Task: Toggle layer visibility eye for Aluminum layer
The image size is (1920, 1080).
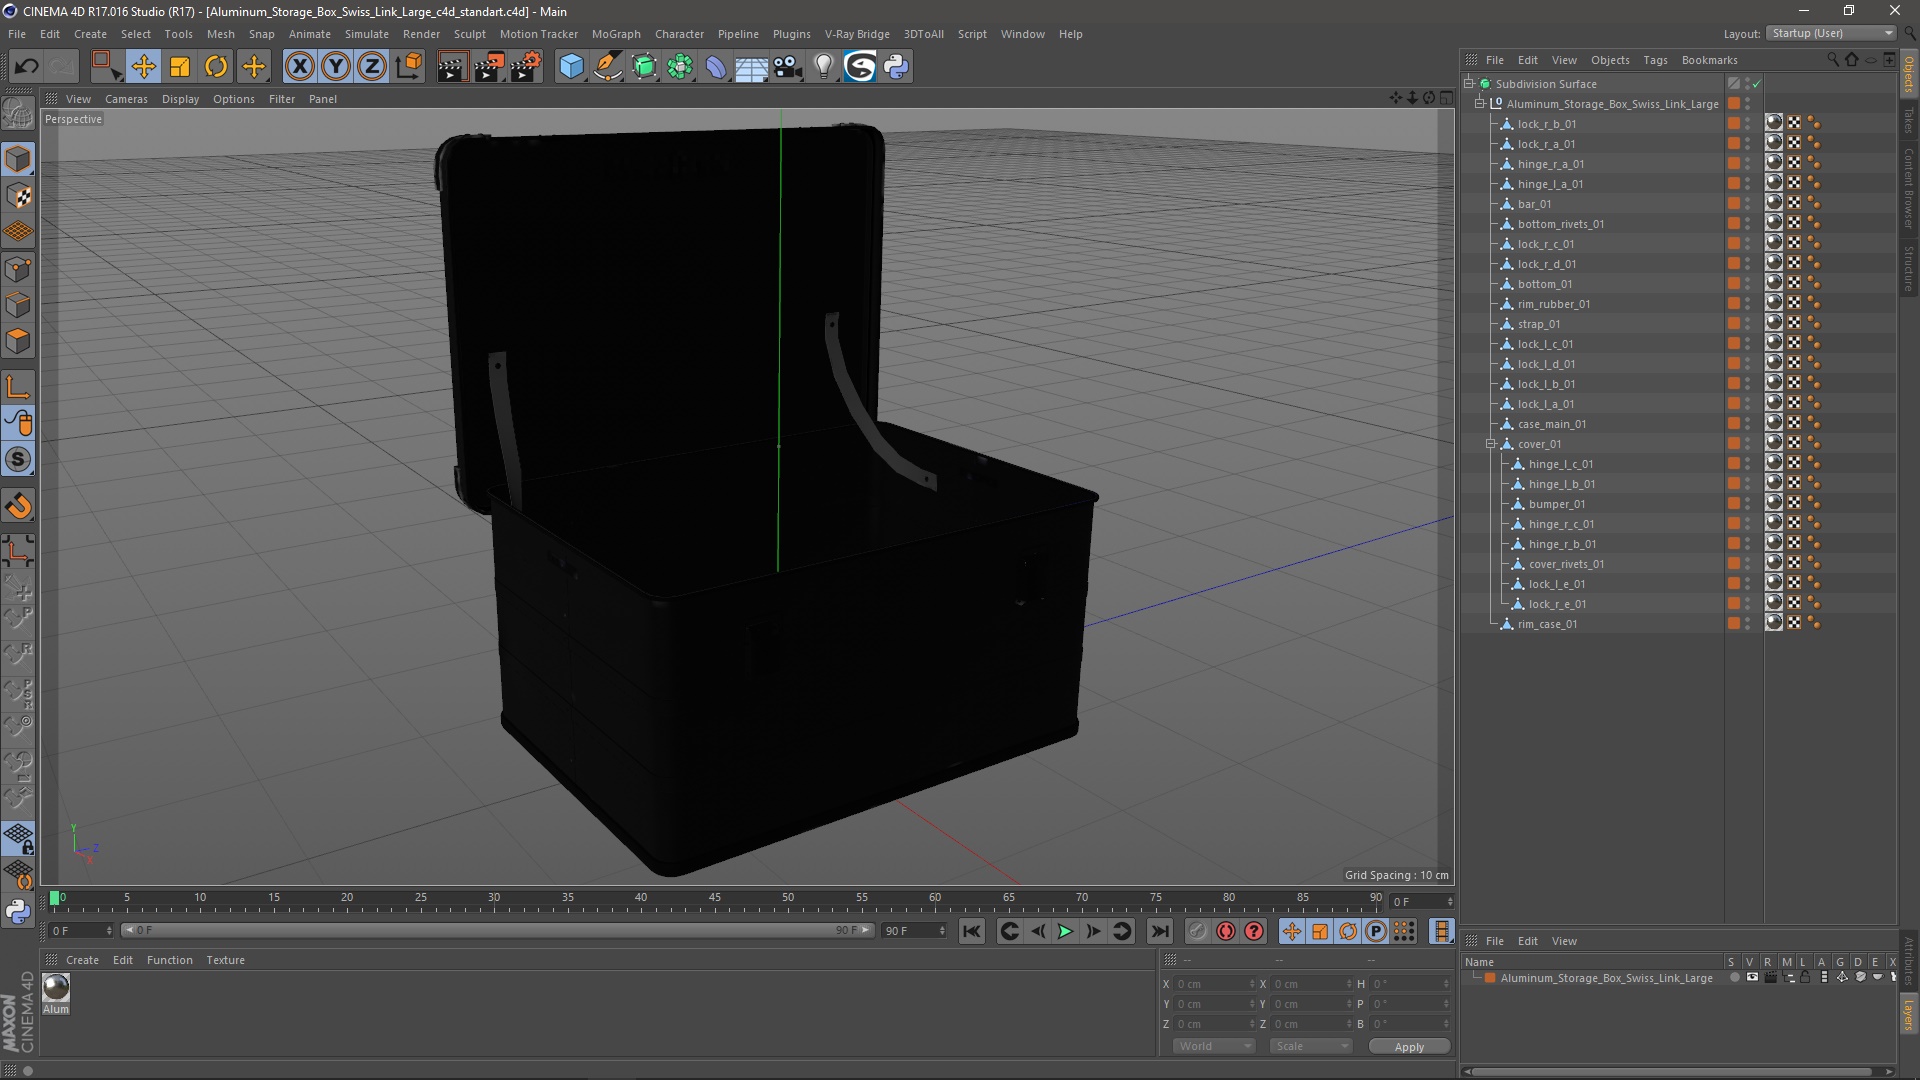Action: 1752,978
